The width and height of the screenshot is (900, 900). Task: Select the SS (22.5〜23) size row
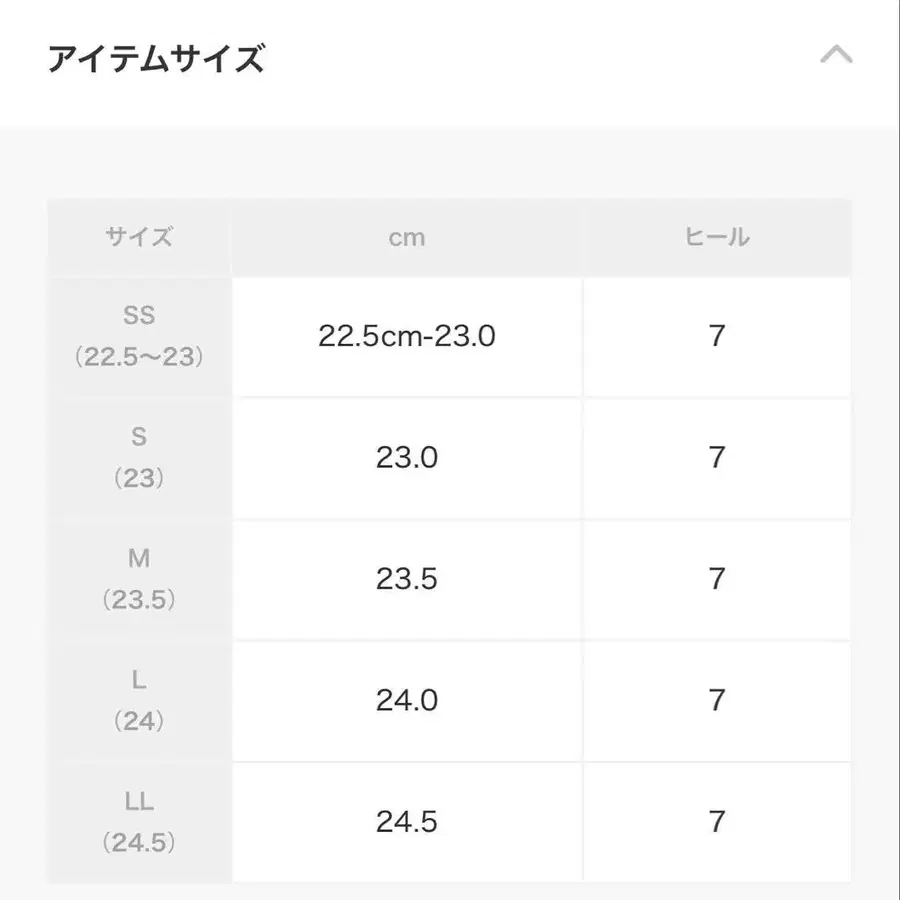pyautogui.click(x=139, y=336)
